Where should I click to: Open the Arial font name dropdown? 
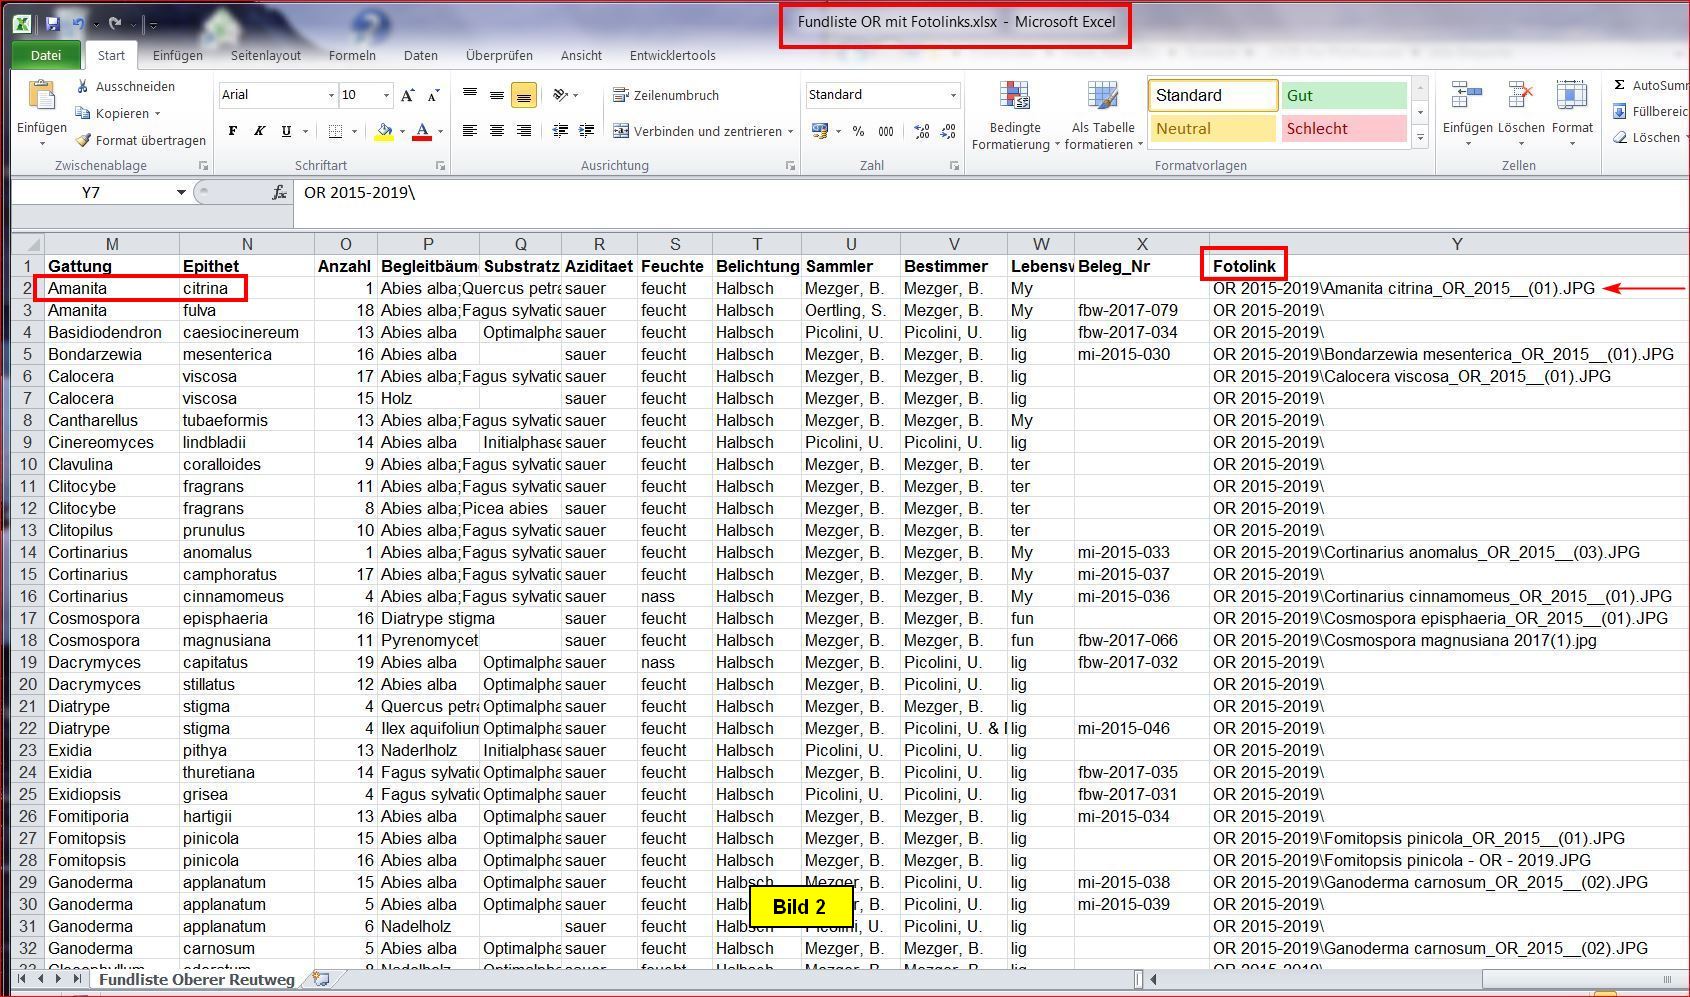tap(331, 95)
